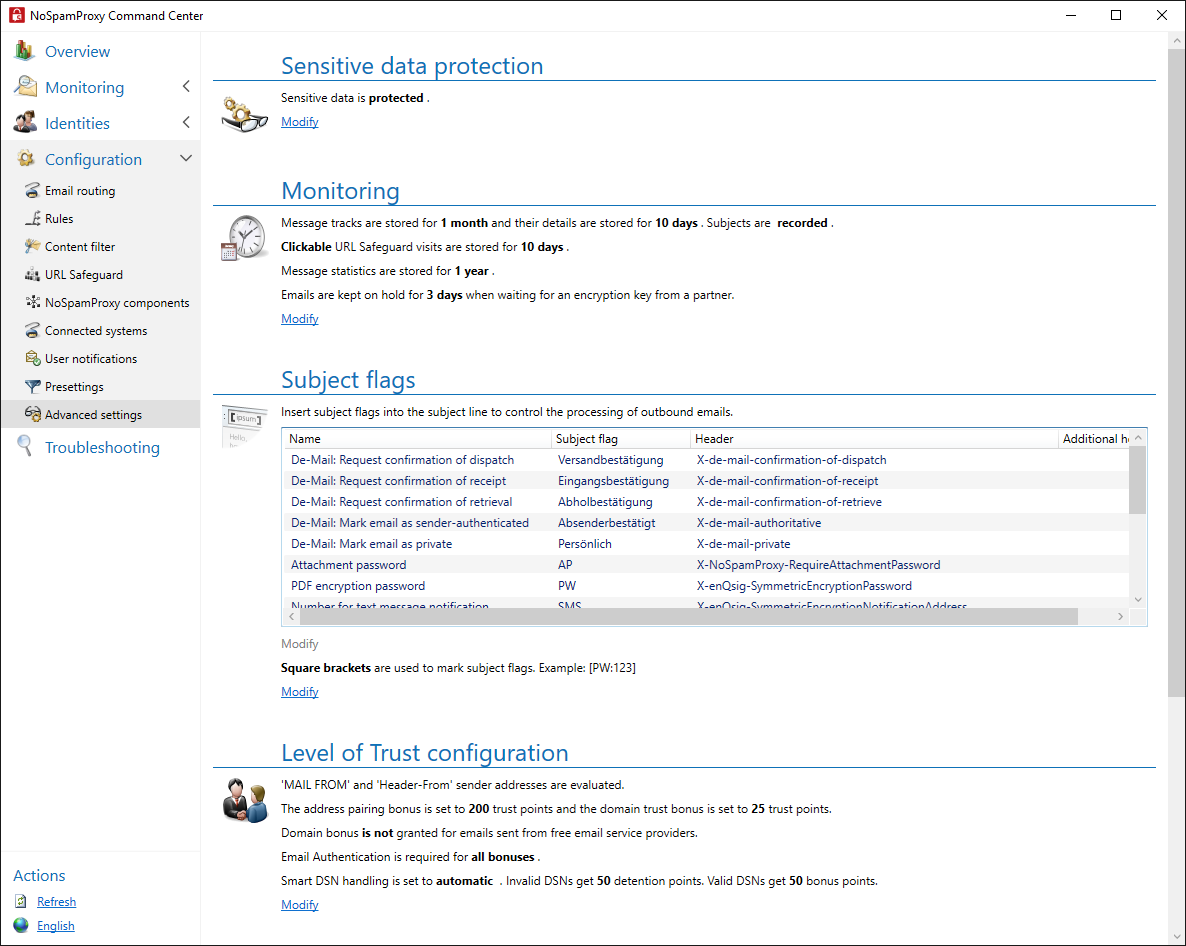
Task: Click the NoSpamProxy components icon
Action: 33,302
